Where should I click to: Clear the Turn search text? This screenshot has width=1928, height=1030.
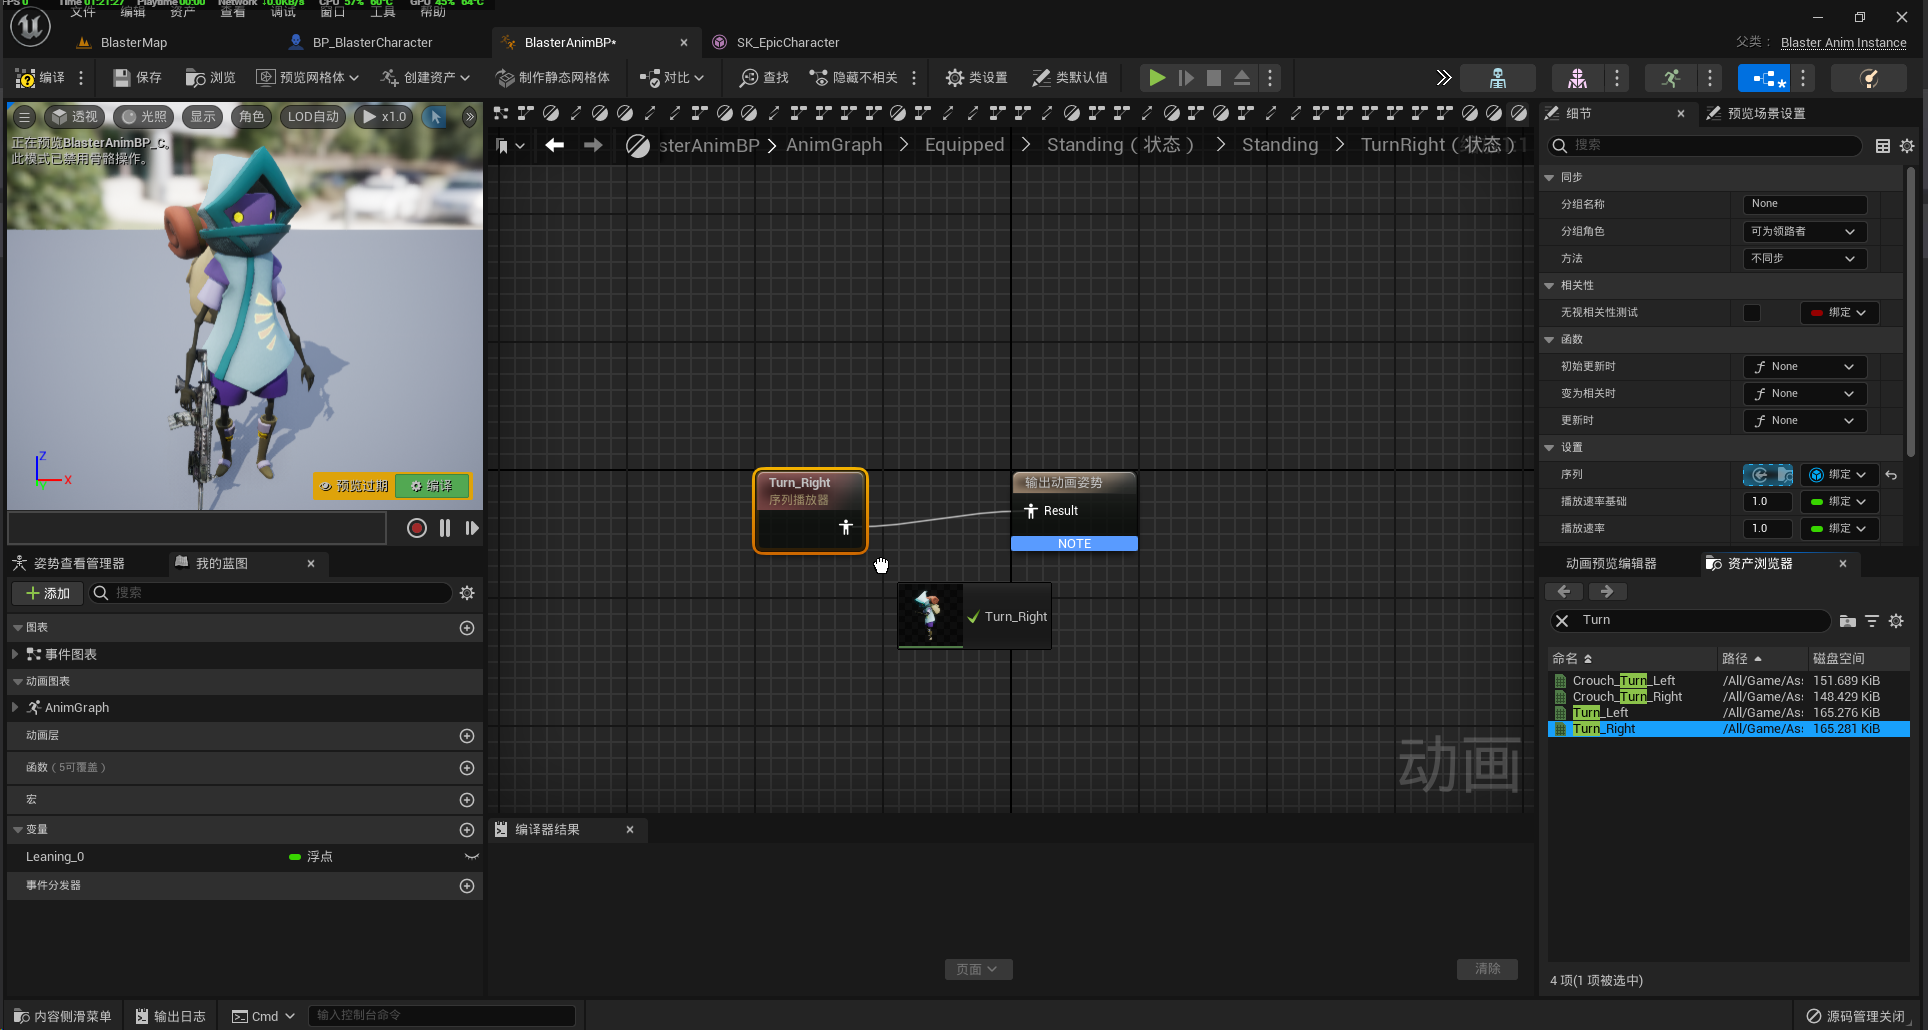click(1562, 621)
